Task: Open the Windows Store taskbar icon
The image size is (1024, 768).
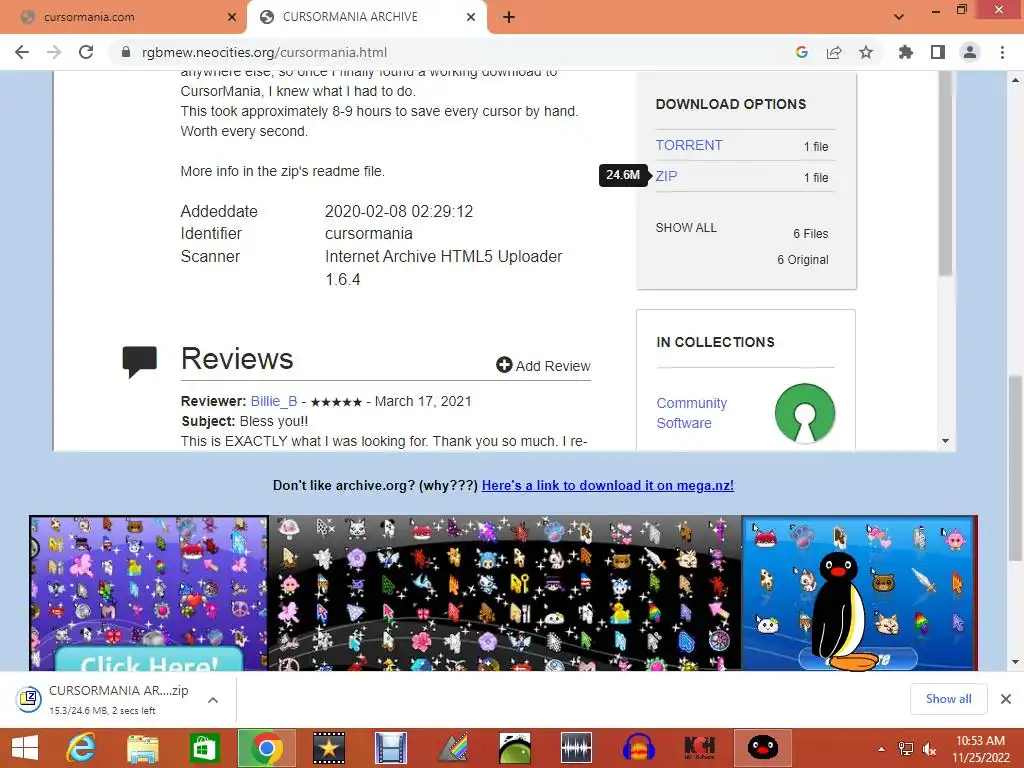Action: (204, 748)
